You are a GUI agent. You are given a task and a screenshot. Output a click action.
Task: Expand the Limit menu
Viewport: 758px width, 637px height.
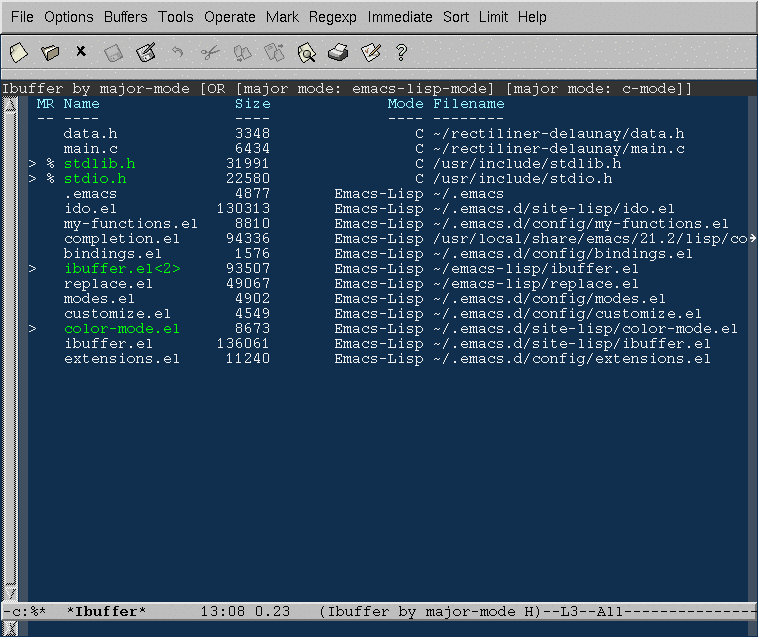click(x=493, y=17)
